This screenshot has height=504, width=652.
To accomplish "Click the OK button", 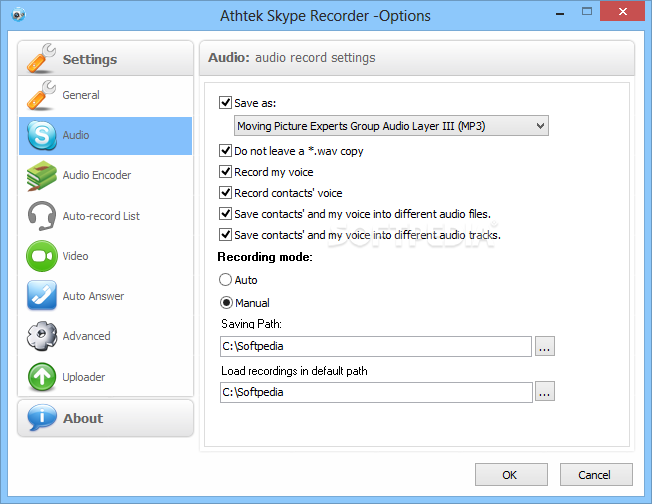I will click(x=511, y=474).
